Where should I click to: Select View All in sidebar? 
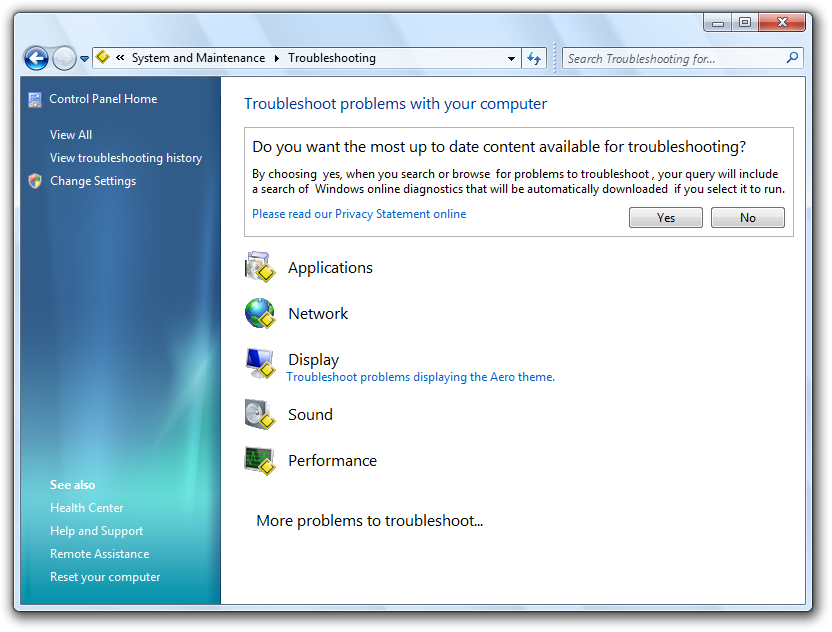pos(71,135)
